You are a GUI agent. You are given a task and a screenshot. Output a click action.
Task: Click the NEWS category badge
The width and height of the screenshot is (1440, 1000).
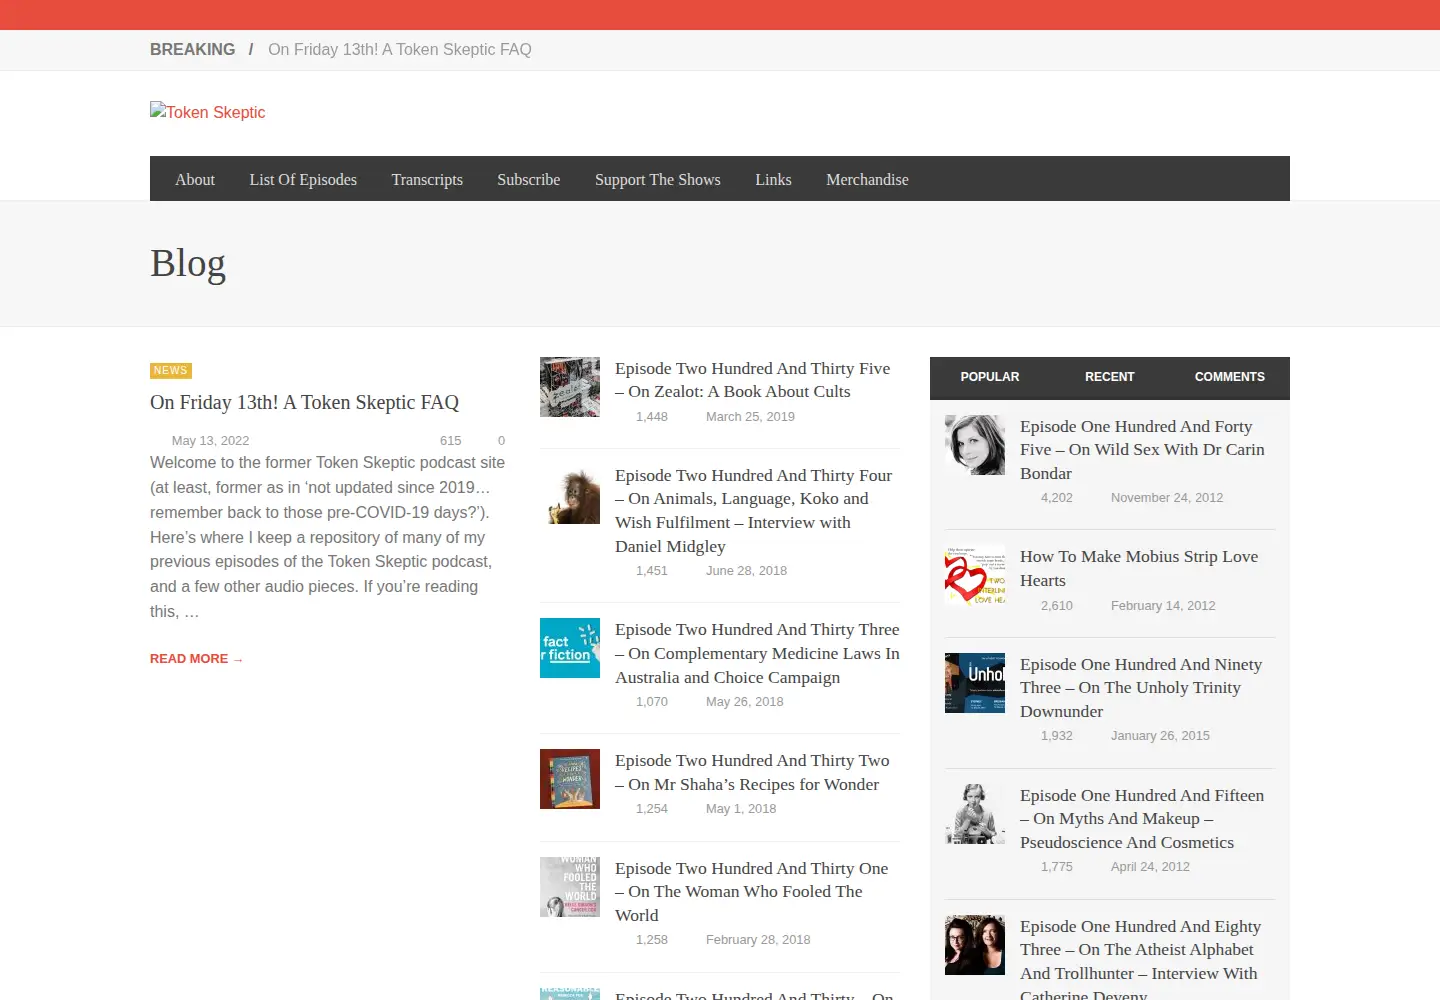[171, 371]
